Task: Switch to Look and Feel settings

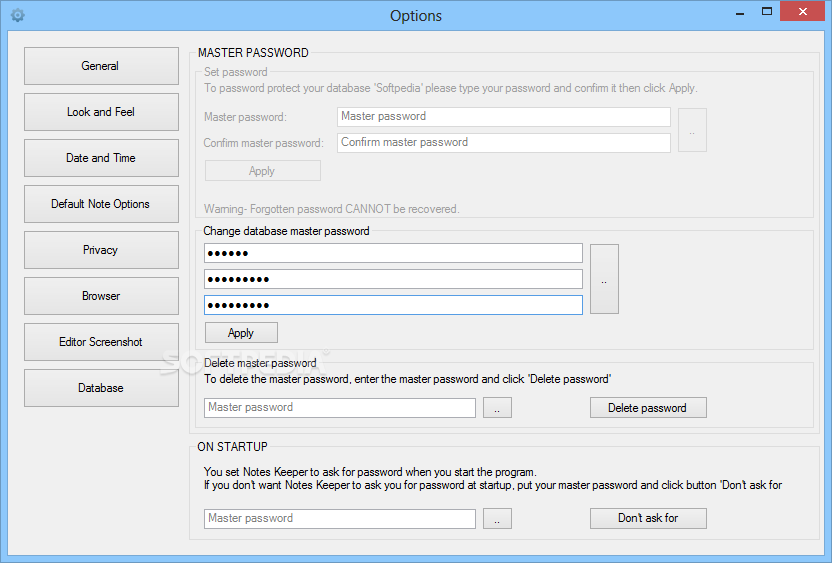Action: point(101,112)
